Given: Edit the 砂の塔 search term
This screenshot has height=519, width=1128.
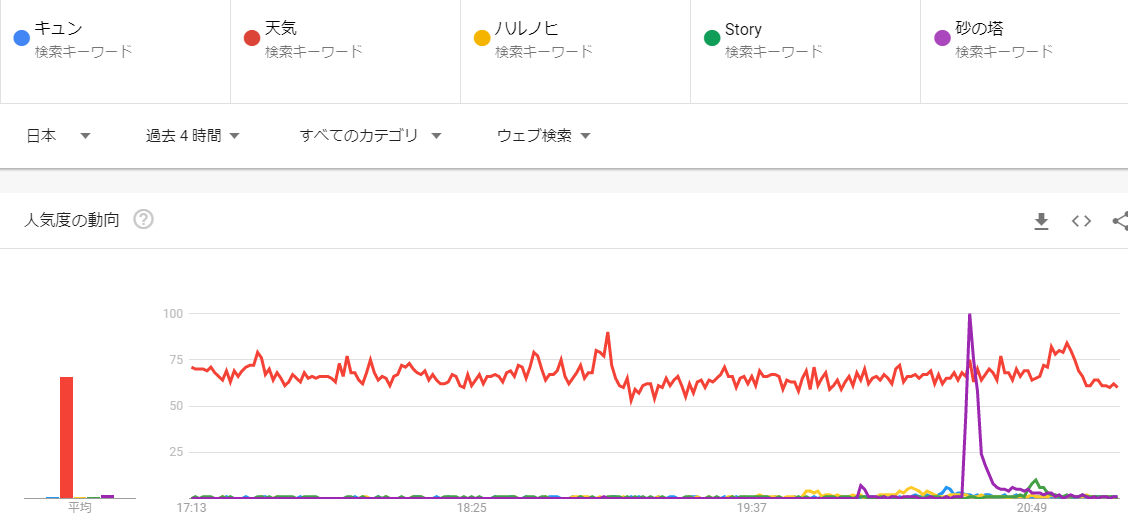Looking at the screenshot, I should click(x=979, y=29).
